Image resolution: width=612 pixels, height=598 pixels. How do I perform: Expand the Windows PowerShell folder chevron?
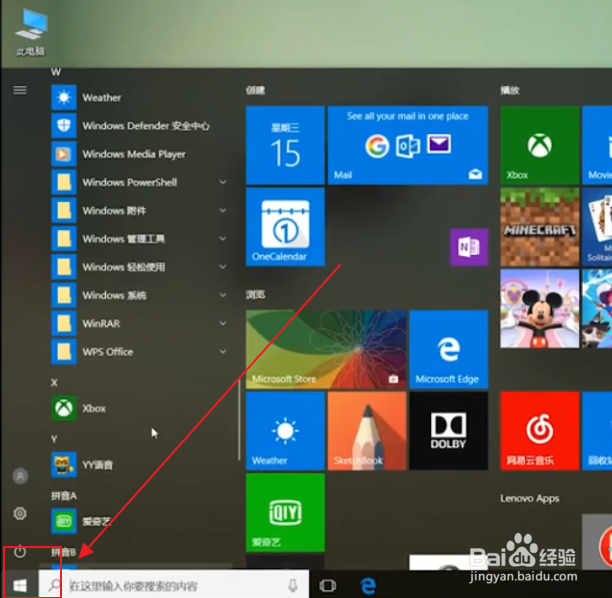click(223, 182)
